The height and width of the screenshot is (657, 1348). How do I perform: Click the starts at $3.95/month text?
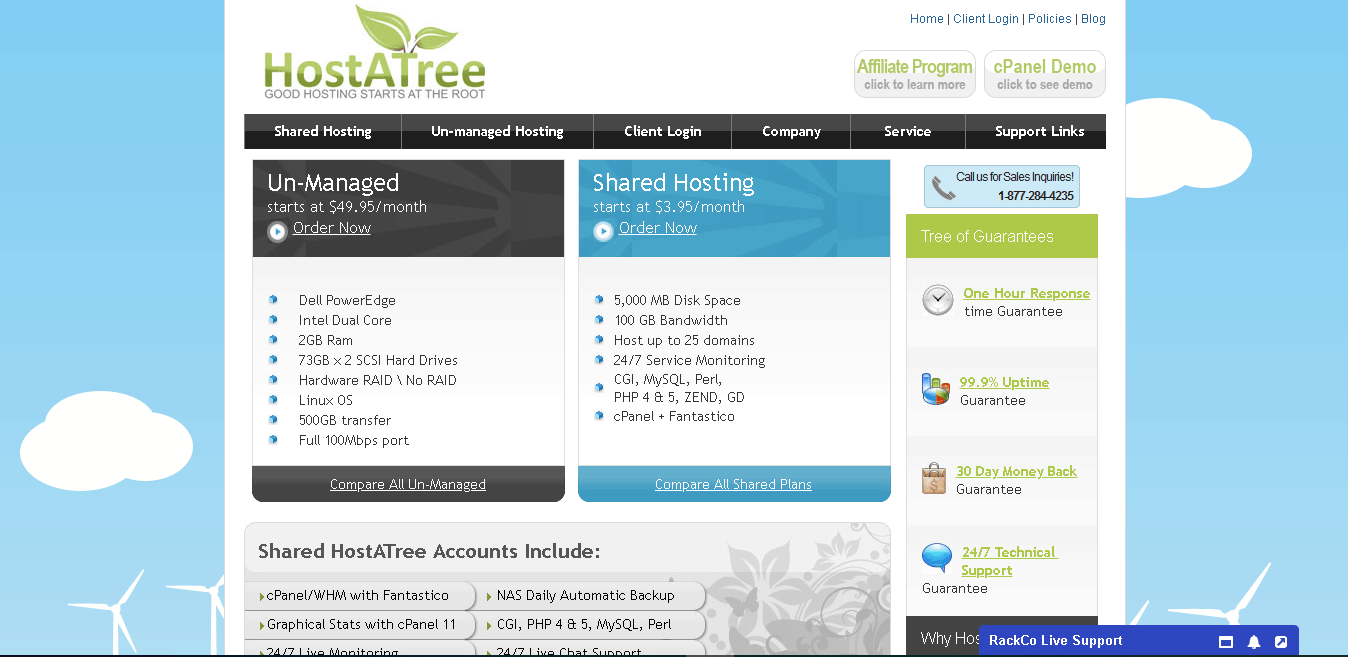(x=669, y=207)
